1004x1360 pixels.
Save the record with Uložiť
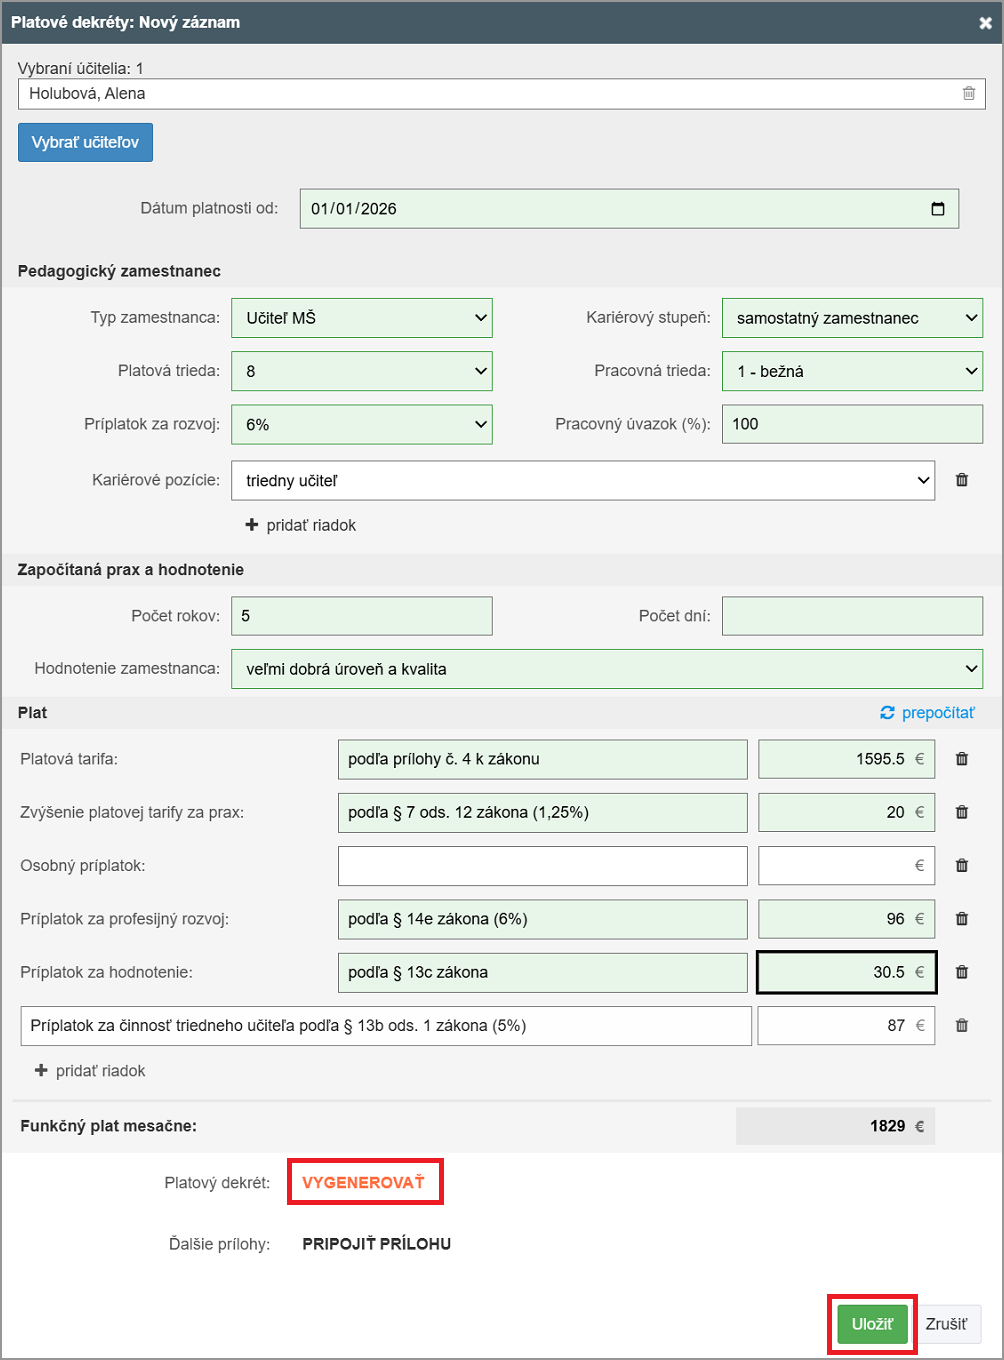(x=872, y=1324)
